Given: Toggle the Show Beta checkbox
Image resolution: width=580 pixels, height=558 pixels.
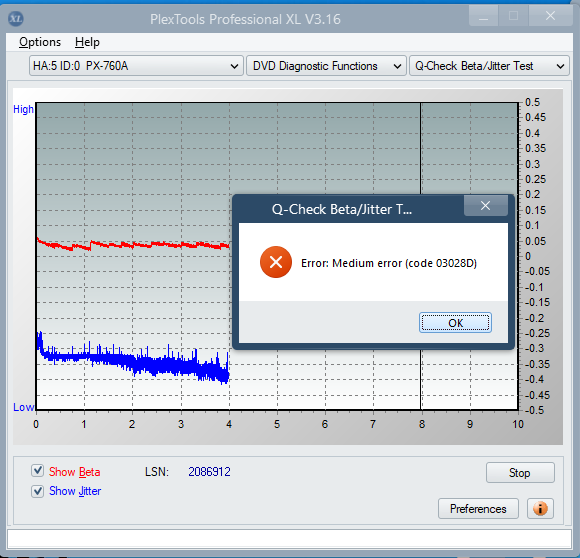Looking at the screenshot, I should click(x=37, y=471).
